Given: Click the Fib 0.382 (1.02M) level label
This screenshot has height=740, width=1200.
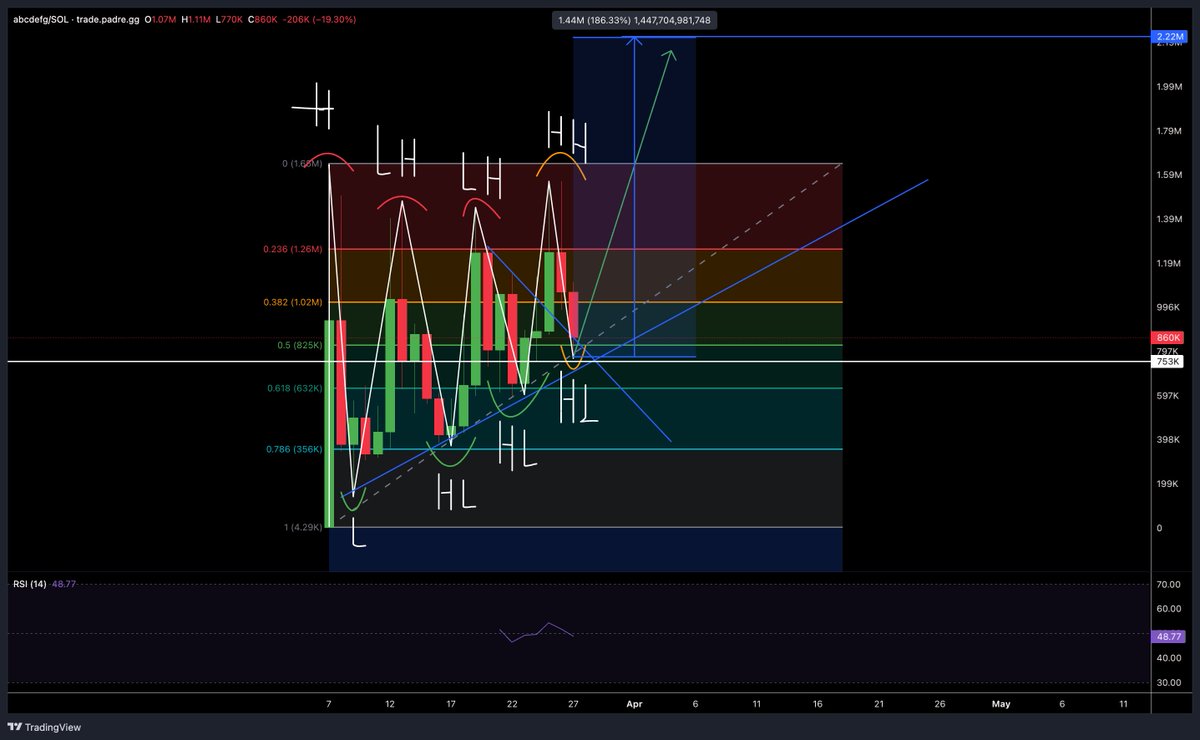Looking at the screenshot, I should tap(292, 302).
